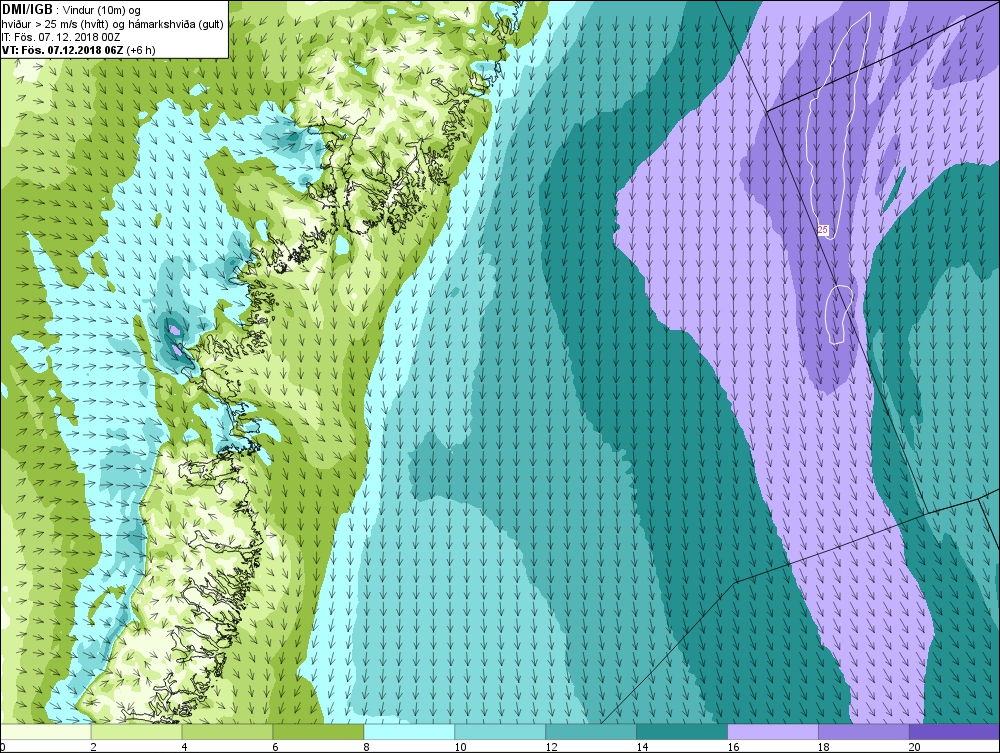Click the legend value "14"
This screenshot has width=1000, height=753.
point(642,747)
